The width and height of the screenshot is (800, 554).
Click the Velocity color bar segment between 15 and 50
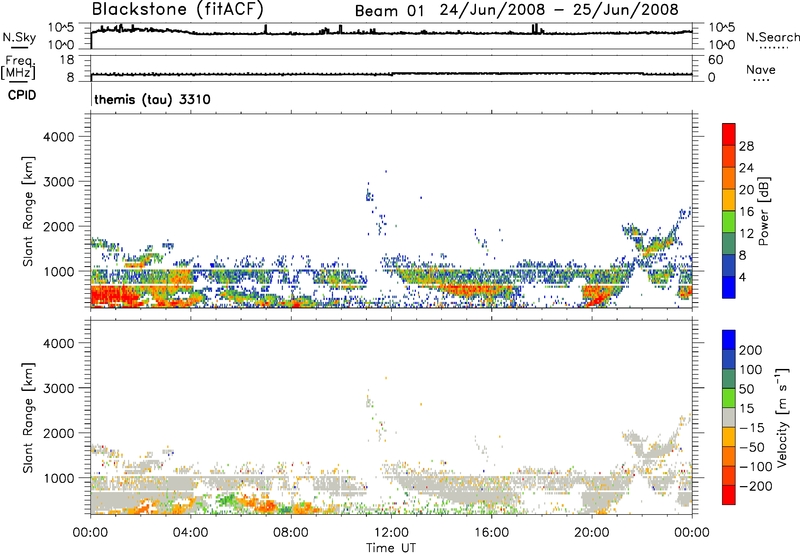(x=729, y=398)
